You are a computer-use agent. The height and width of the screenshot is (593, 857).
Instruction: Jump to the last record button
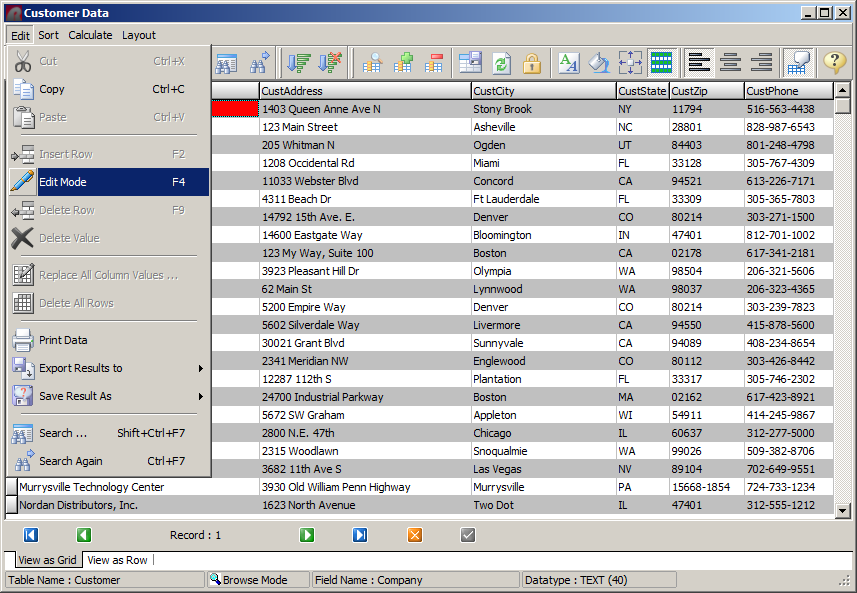tap(360, 535)
